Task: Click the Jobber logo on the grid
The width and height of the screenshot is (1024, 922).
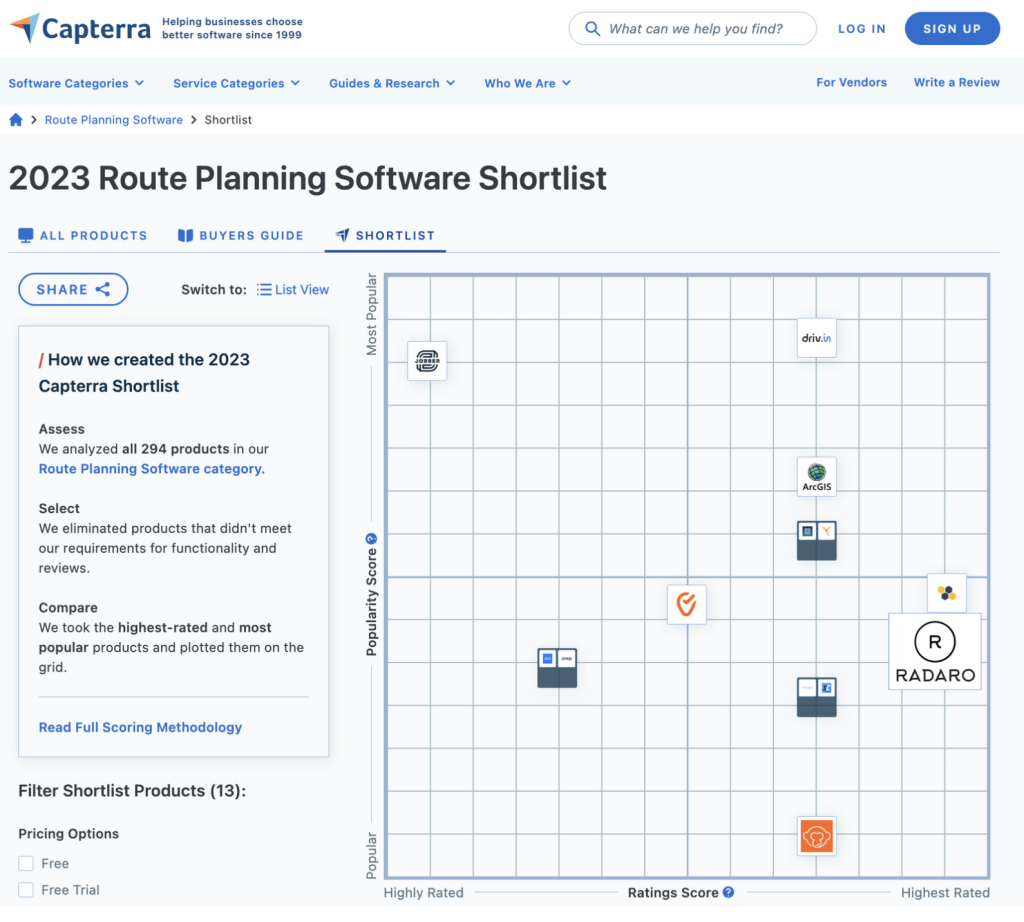Action: (x=427, y=360)
